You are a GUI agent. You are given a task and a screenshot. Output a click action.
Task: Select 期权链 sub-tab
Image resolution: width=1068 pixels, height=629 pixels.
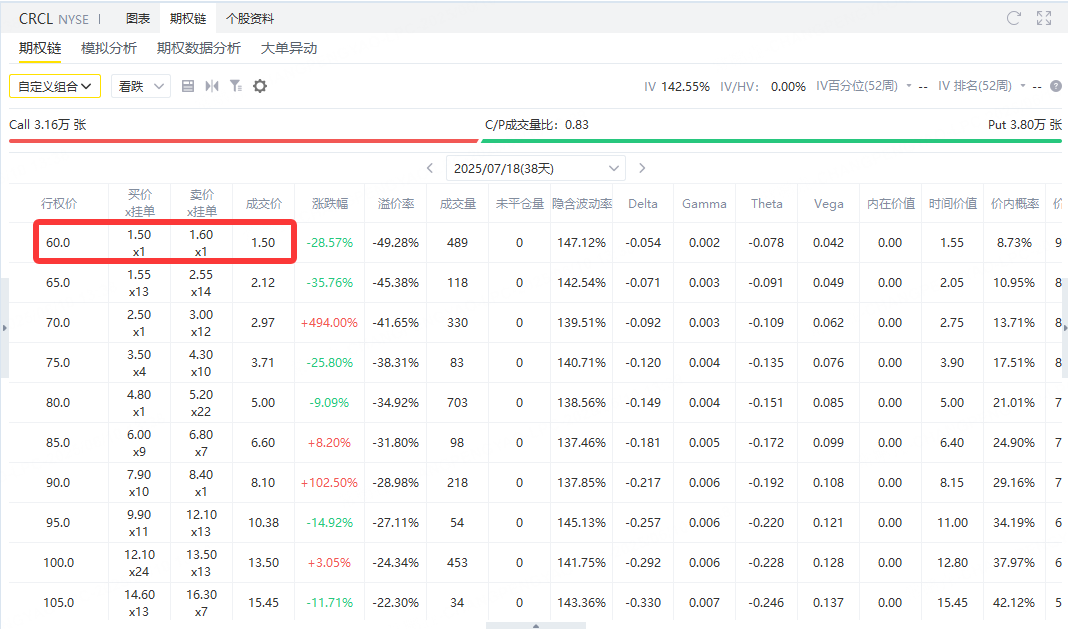point(40,48)
